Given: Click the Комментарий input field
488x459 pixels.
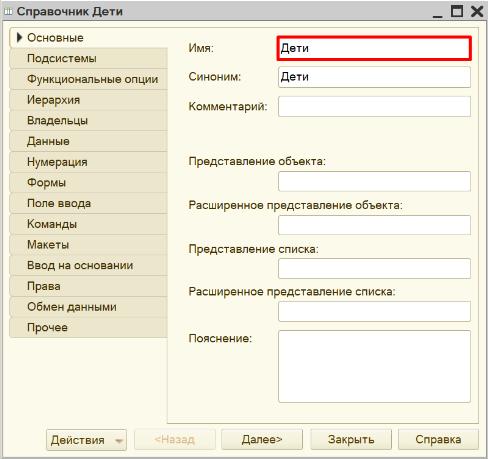Looking at the screenshot, I should [x=374, y=106].
